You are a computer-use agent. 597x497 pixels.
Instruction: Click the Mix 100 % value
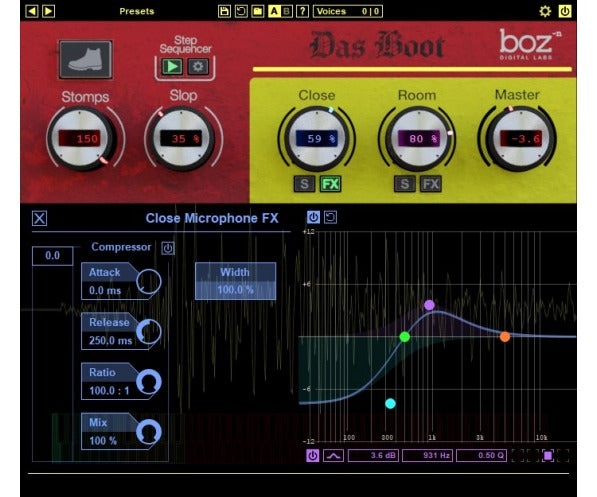point(103,441)
